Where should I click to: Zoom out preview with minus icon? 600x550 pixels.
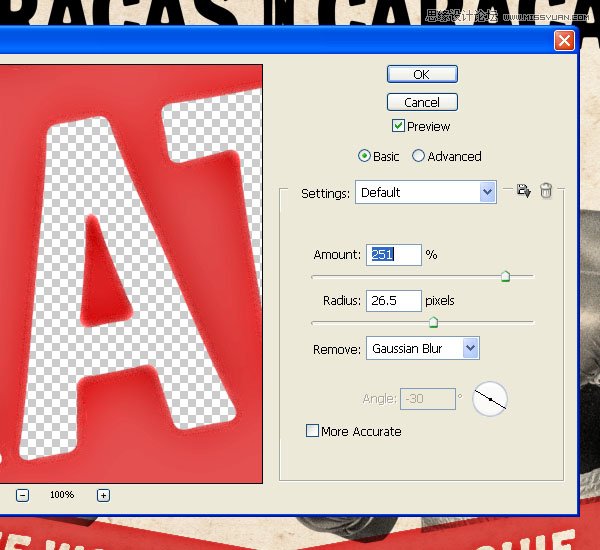tap(23, 495)
